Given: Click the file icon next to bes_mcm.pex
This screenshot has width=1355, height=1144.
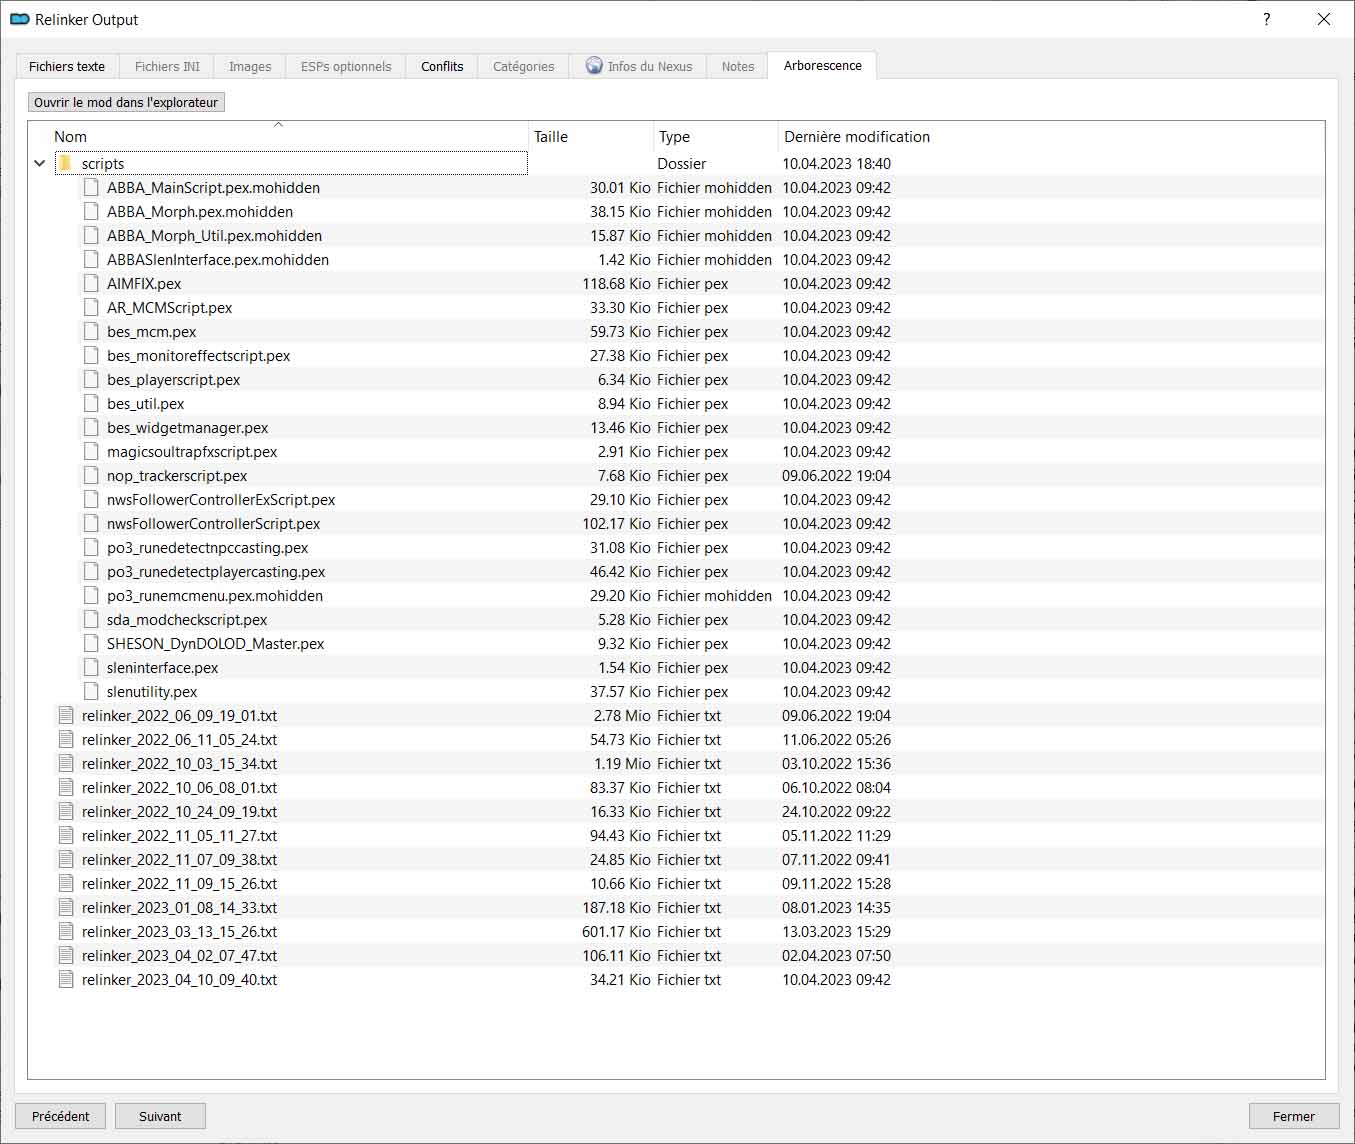Looking at the screenshot, I should 91,331.
